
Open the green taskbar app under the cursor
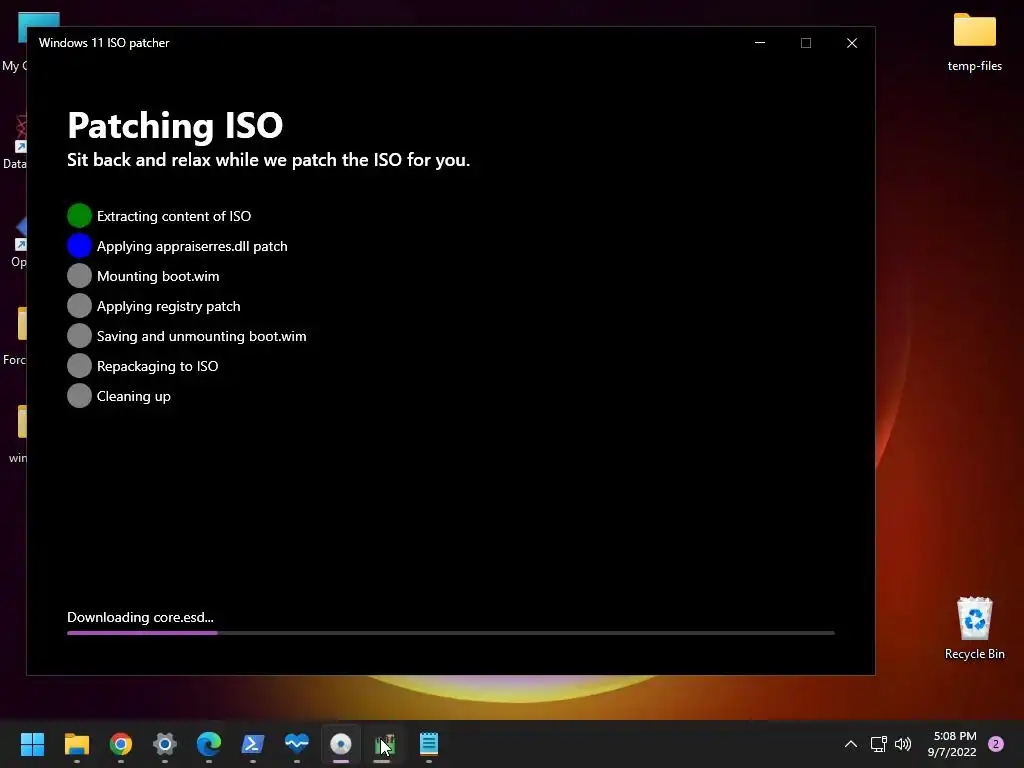(x=385, y=744)
